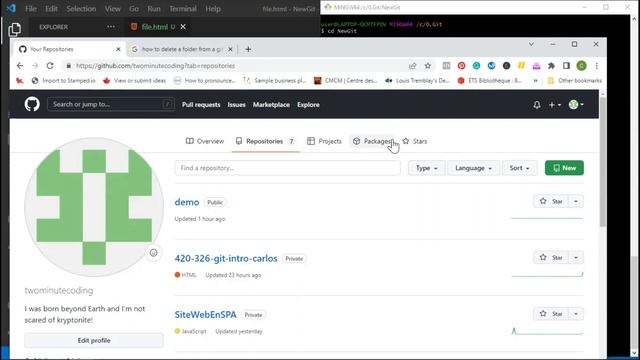Open the SiteWebEnSPA repository
The image size is (640, 360).
click(205, 315)
